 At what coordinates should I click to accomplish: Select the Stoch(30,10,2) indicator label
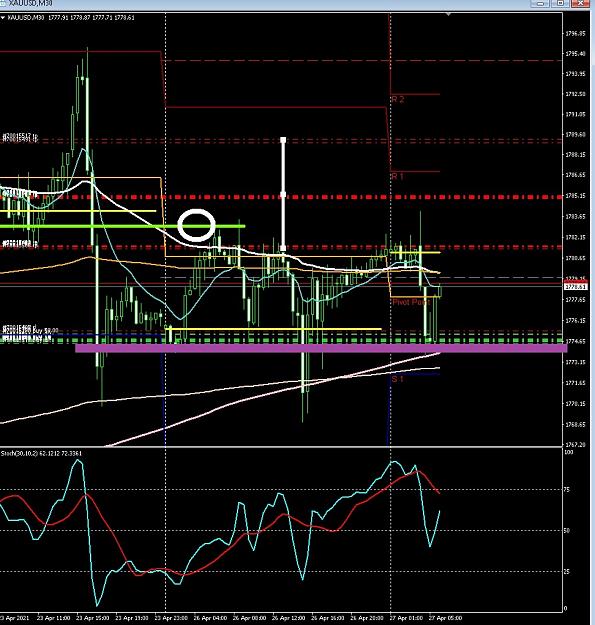(x=41, y=453)
